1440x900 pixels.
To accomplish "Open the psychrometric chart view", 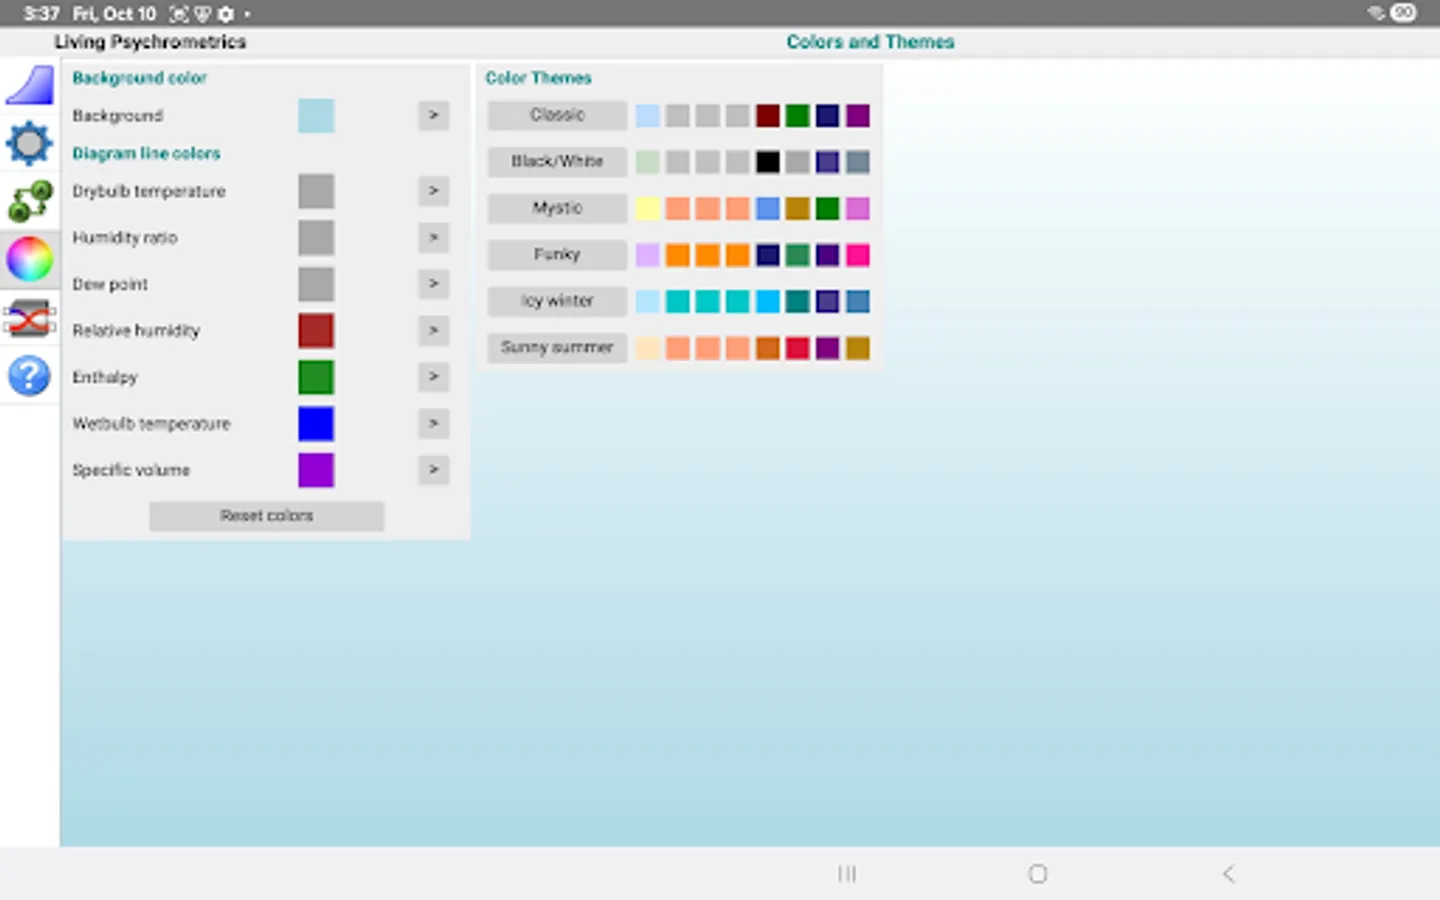I will (30, 85).
